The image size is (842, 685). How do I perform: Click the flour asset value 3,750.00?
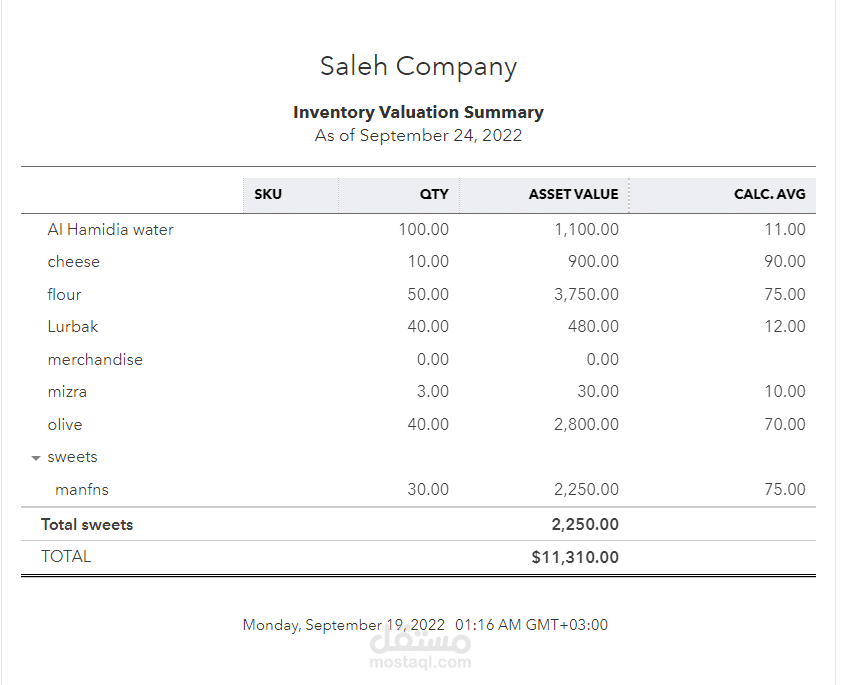click(x=586, y=295)
